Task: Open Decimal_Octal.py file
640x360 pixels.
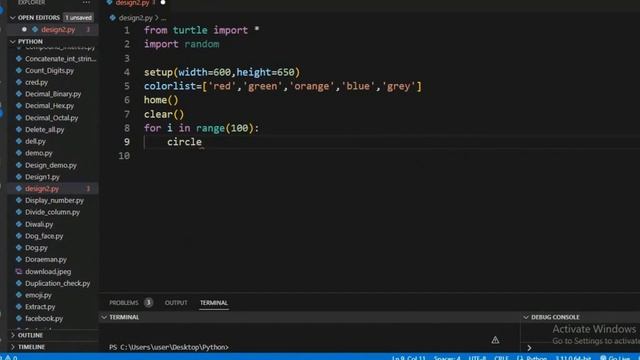Action: (x=51, y=118)
